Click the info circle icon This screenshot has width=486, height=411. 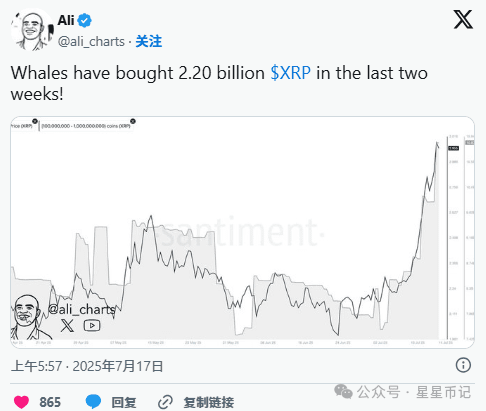coord(463,365)
